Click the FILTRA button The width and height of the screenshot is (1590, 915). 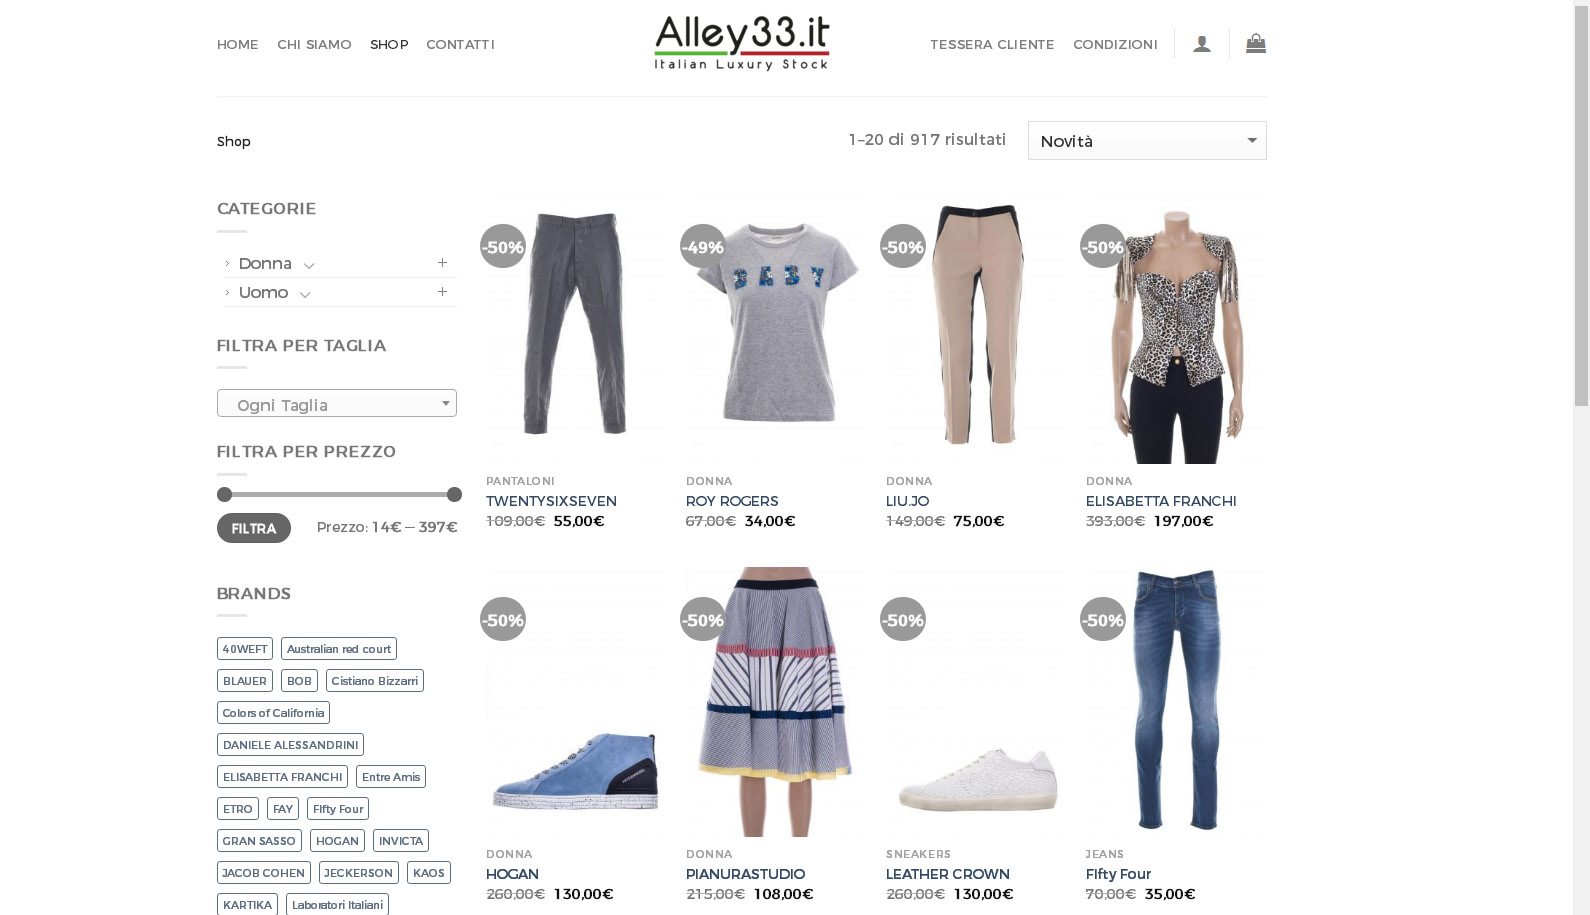tap(254, 528)
